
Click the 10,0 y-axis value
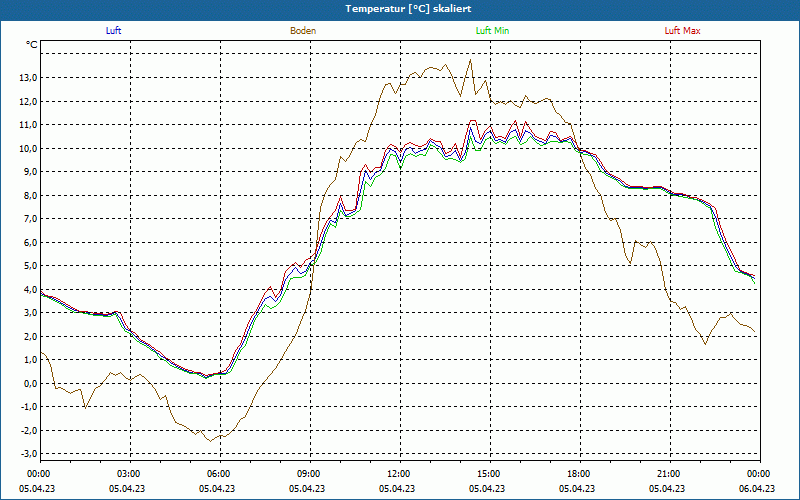(x=29, y=148)
